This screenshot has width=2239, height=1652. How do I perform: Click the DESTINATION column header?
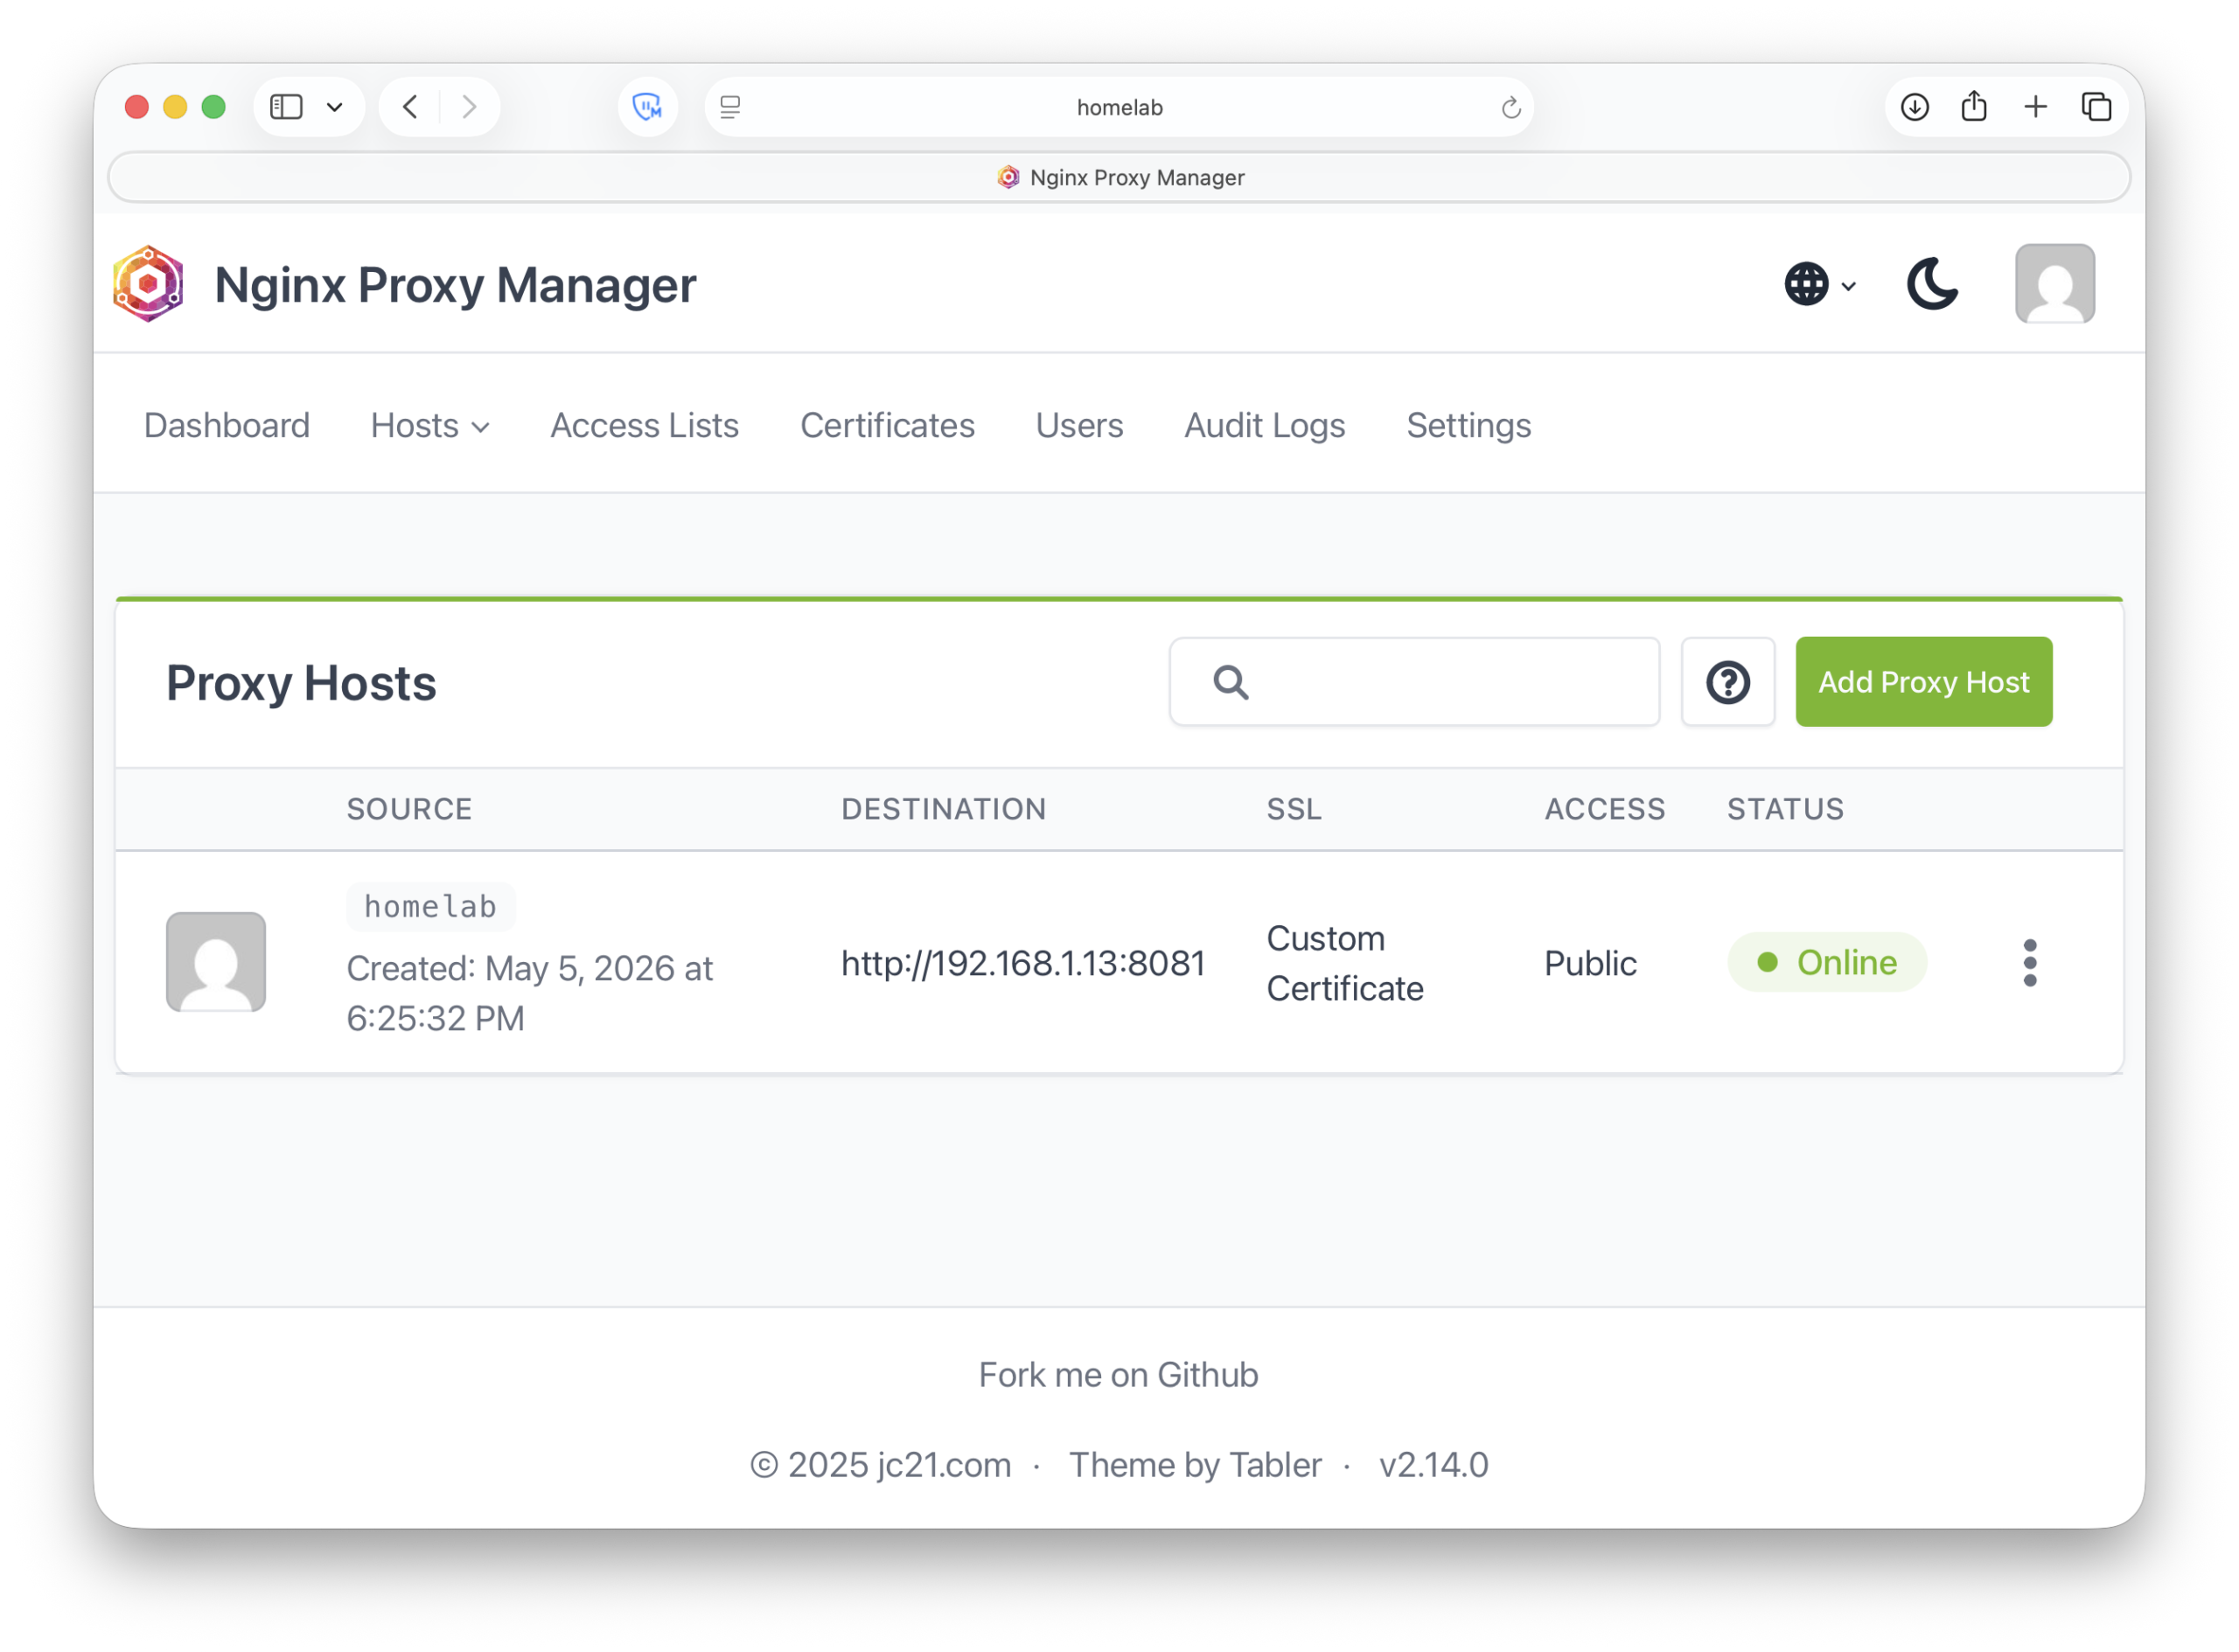944,809
